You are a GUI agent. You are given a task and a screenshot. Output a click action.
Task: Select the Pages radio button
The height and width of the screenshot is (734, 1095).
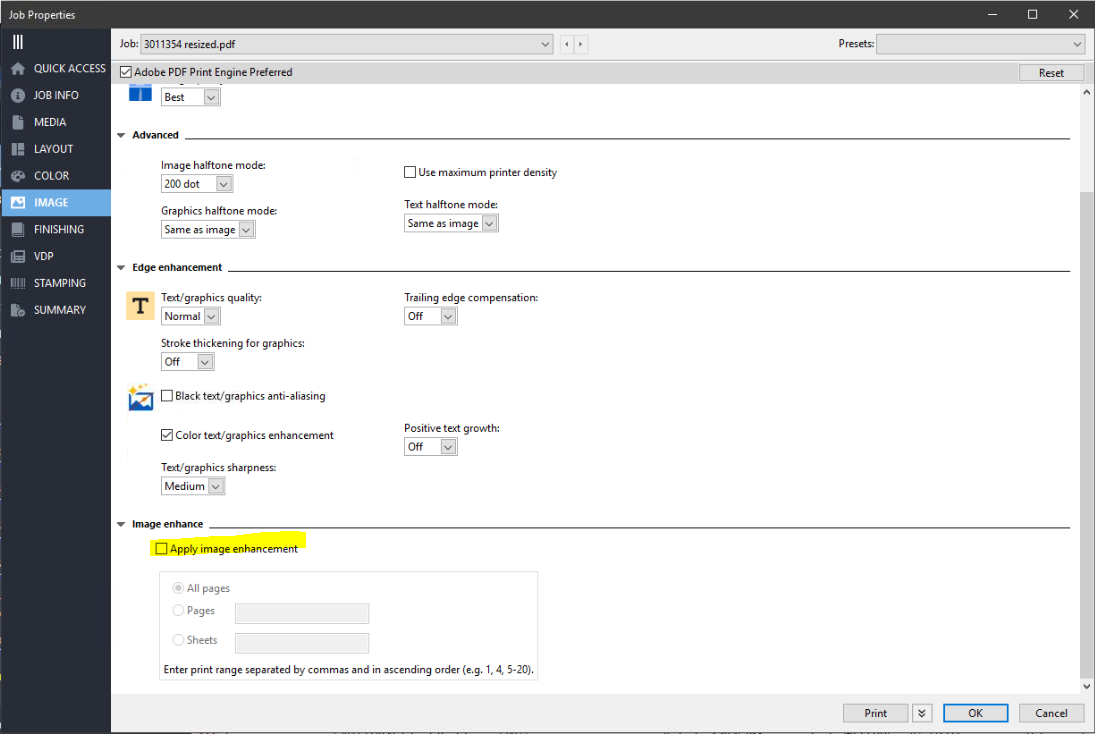(x=178, y=610)
